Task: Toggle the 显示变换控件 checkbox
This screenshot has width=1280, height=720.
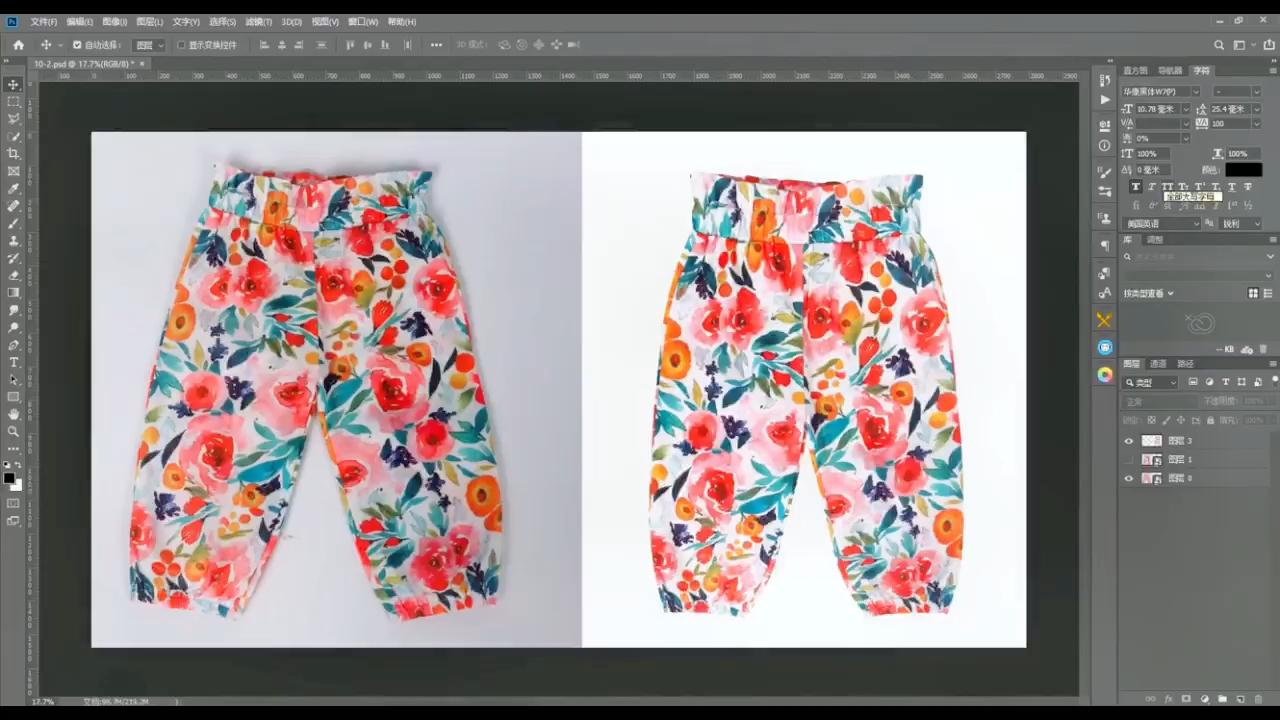Action: 181,45
